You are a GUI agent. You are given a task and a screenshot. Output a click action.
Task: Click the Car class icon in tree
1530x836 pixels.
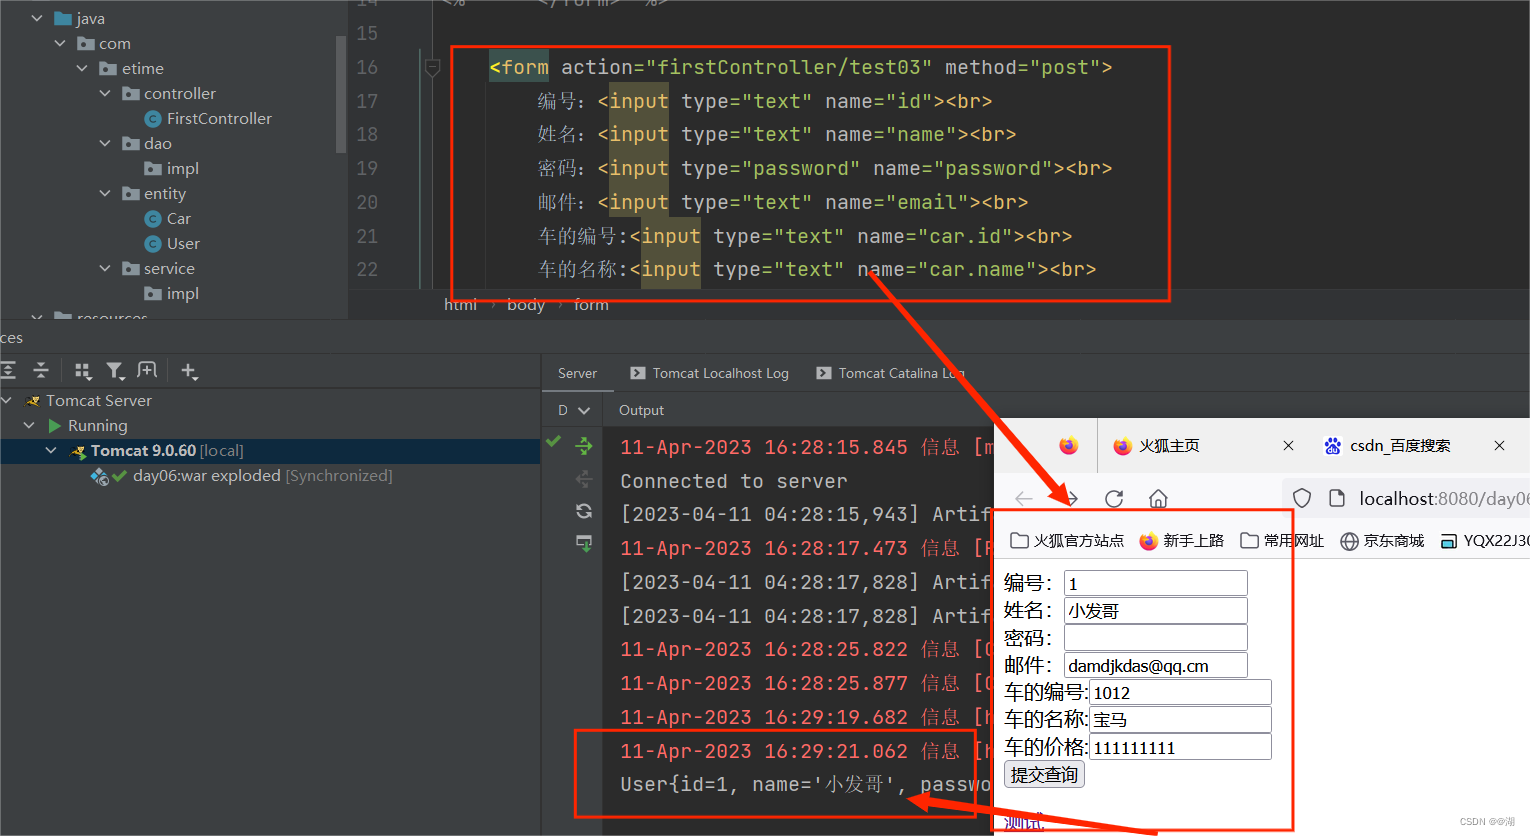tap(153, 219)
